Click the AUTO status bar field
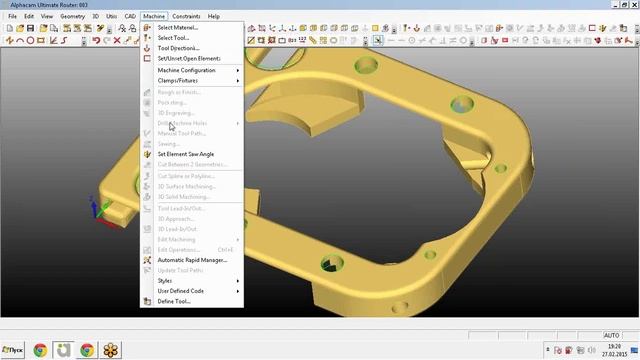The width and height of the screenshot is (640, 360). pos(611,335)
